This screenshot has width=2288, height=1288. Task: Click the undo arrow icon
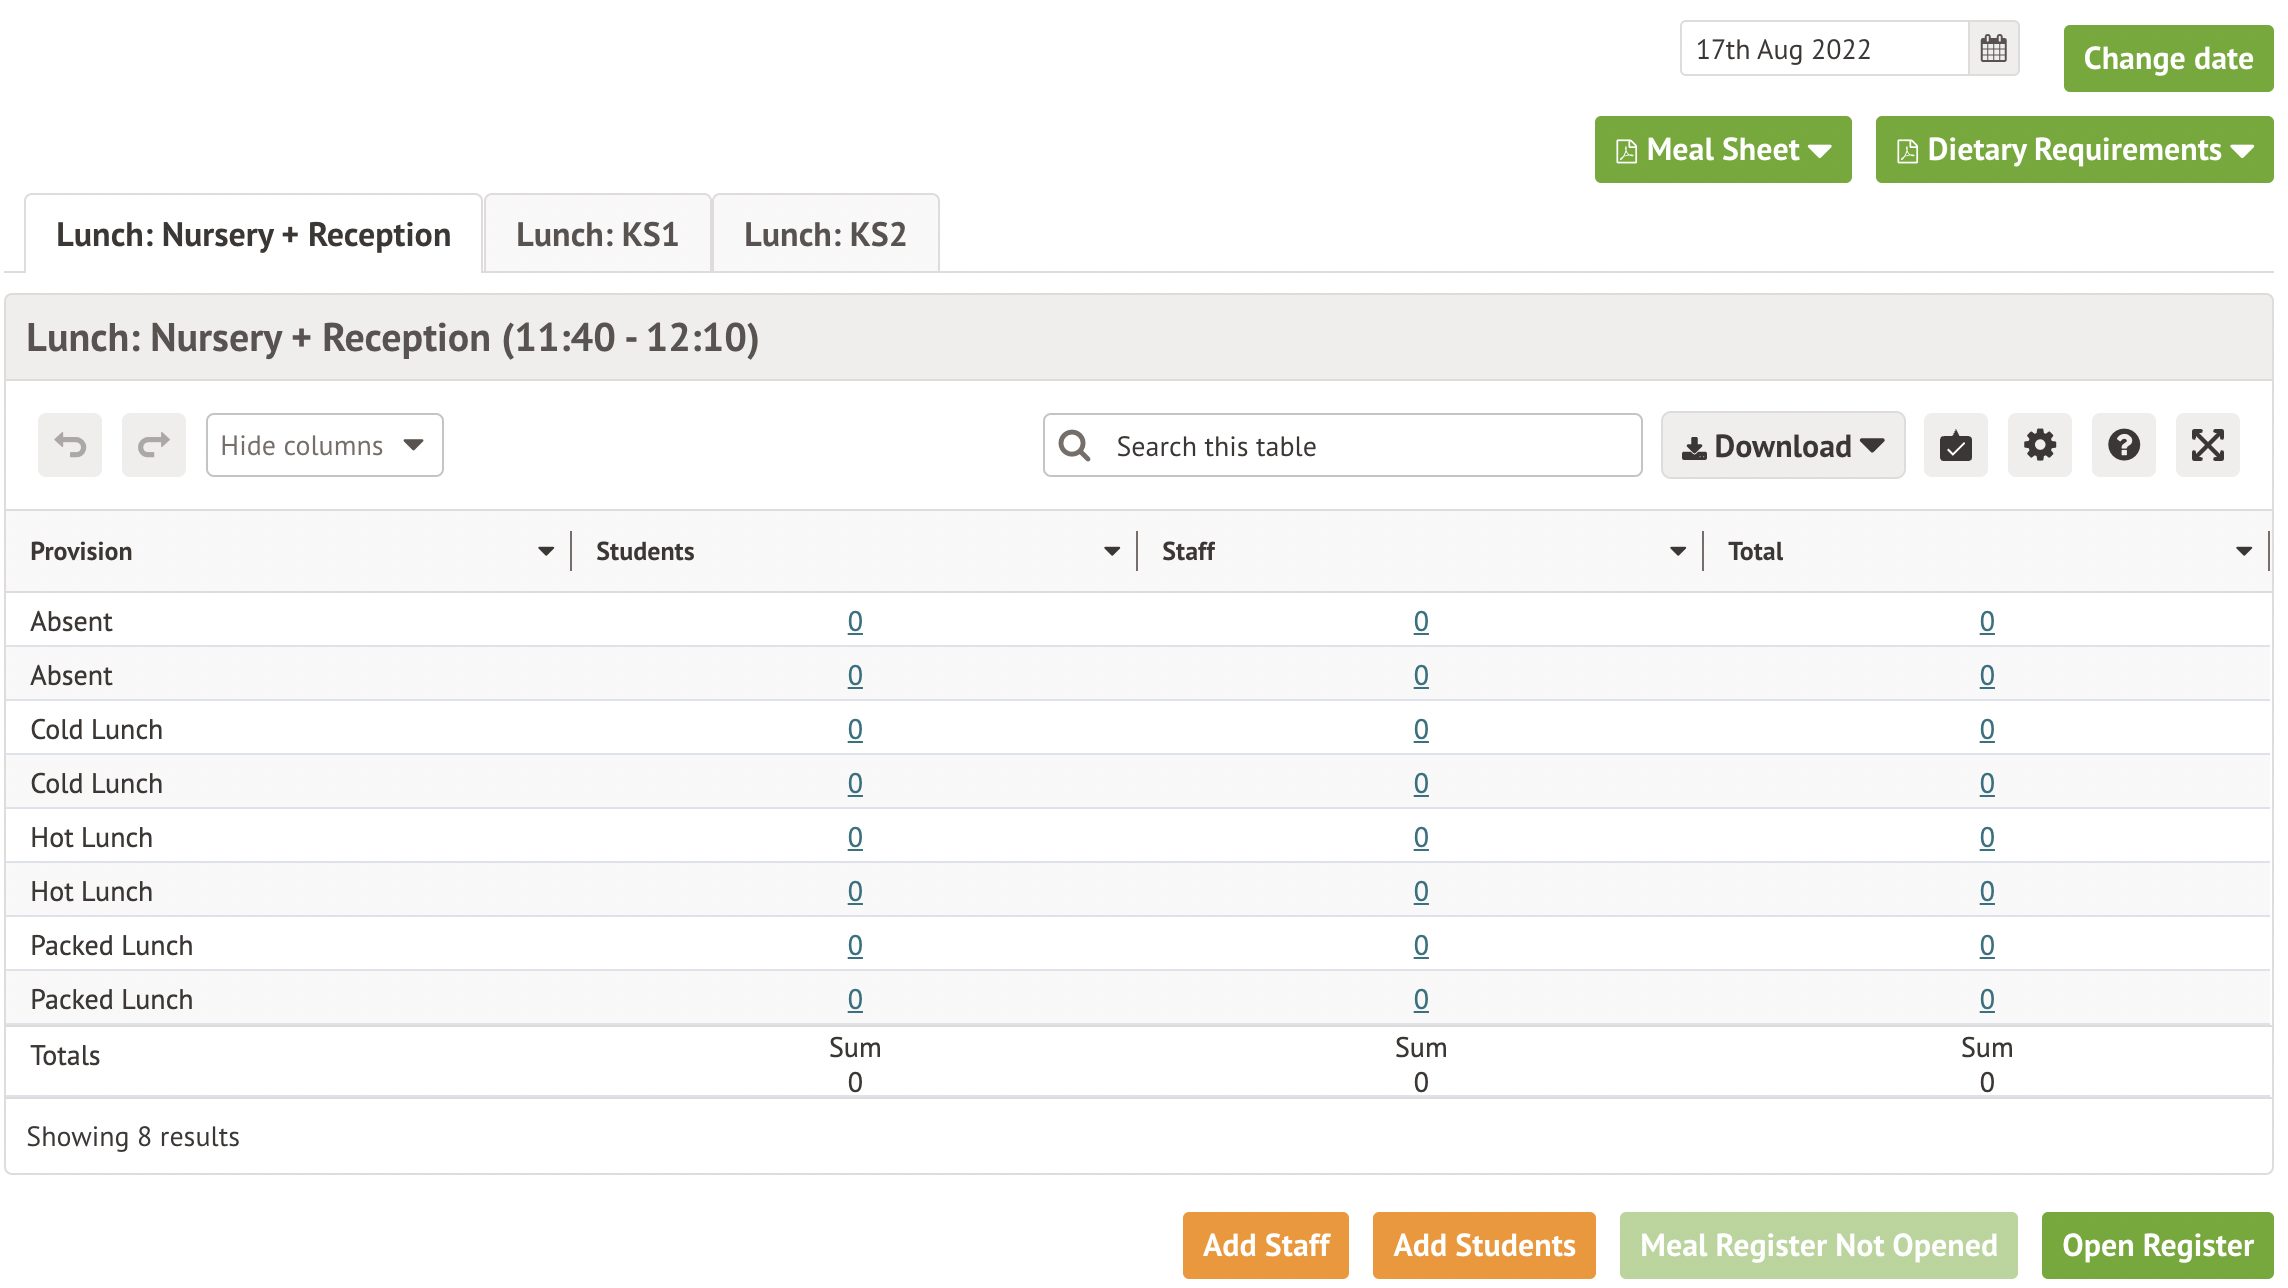[x=70, y=445]
